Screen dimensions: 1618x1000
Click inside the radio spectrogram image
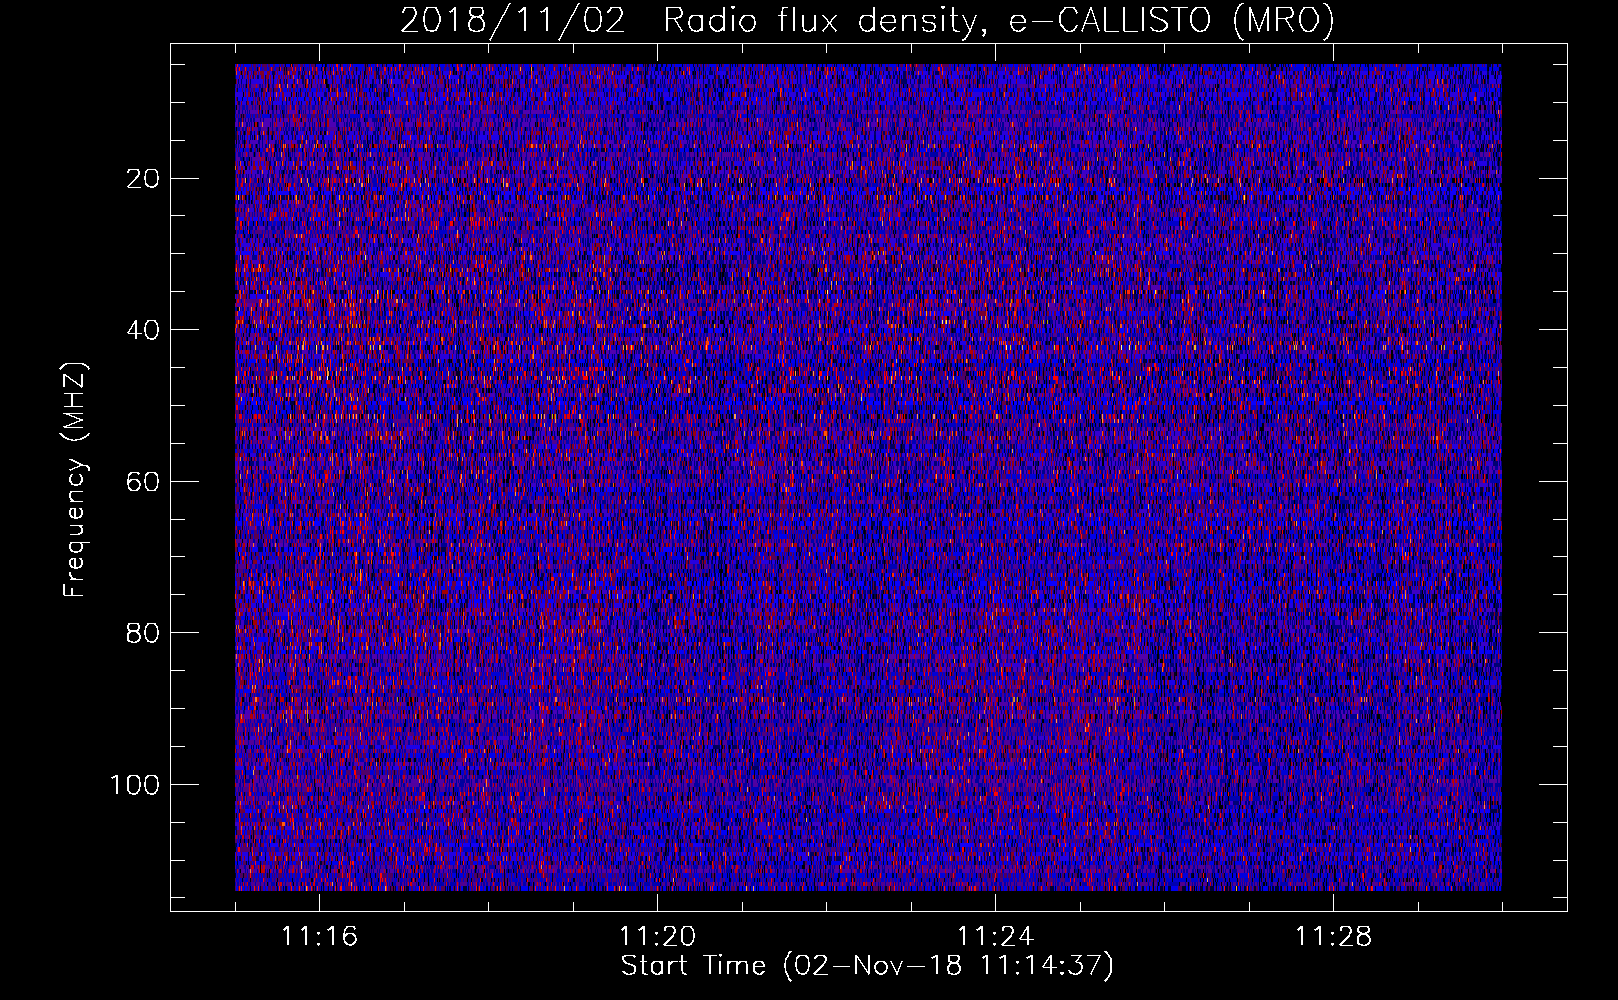tap(868, 478)
